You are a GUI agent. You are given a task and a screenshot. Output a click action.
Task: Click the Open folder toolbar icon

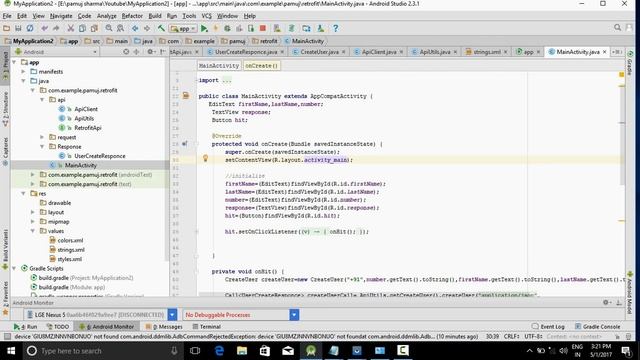pos(7,28)
